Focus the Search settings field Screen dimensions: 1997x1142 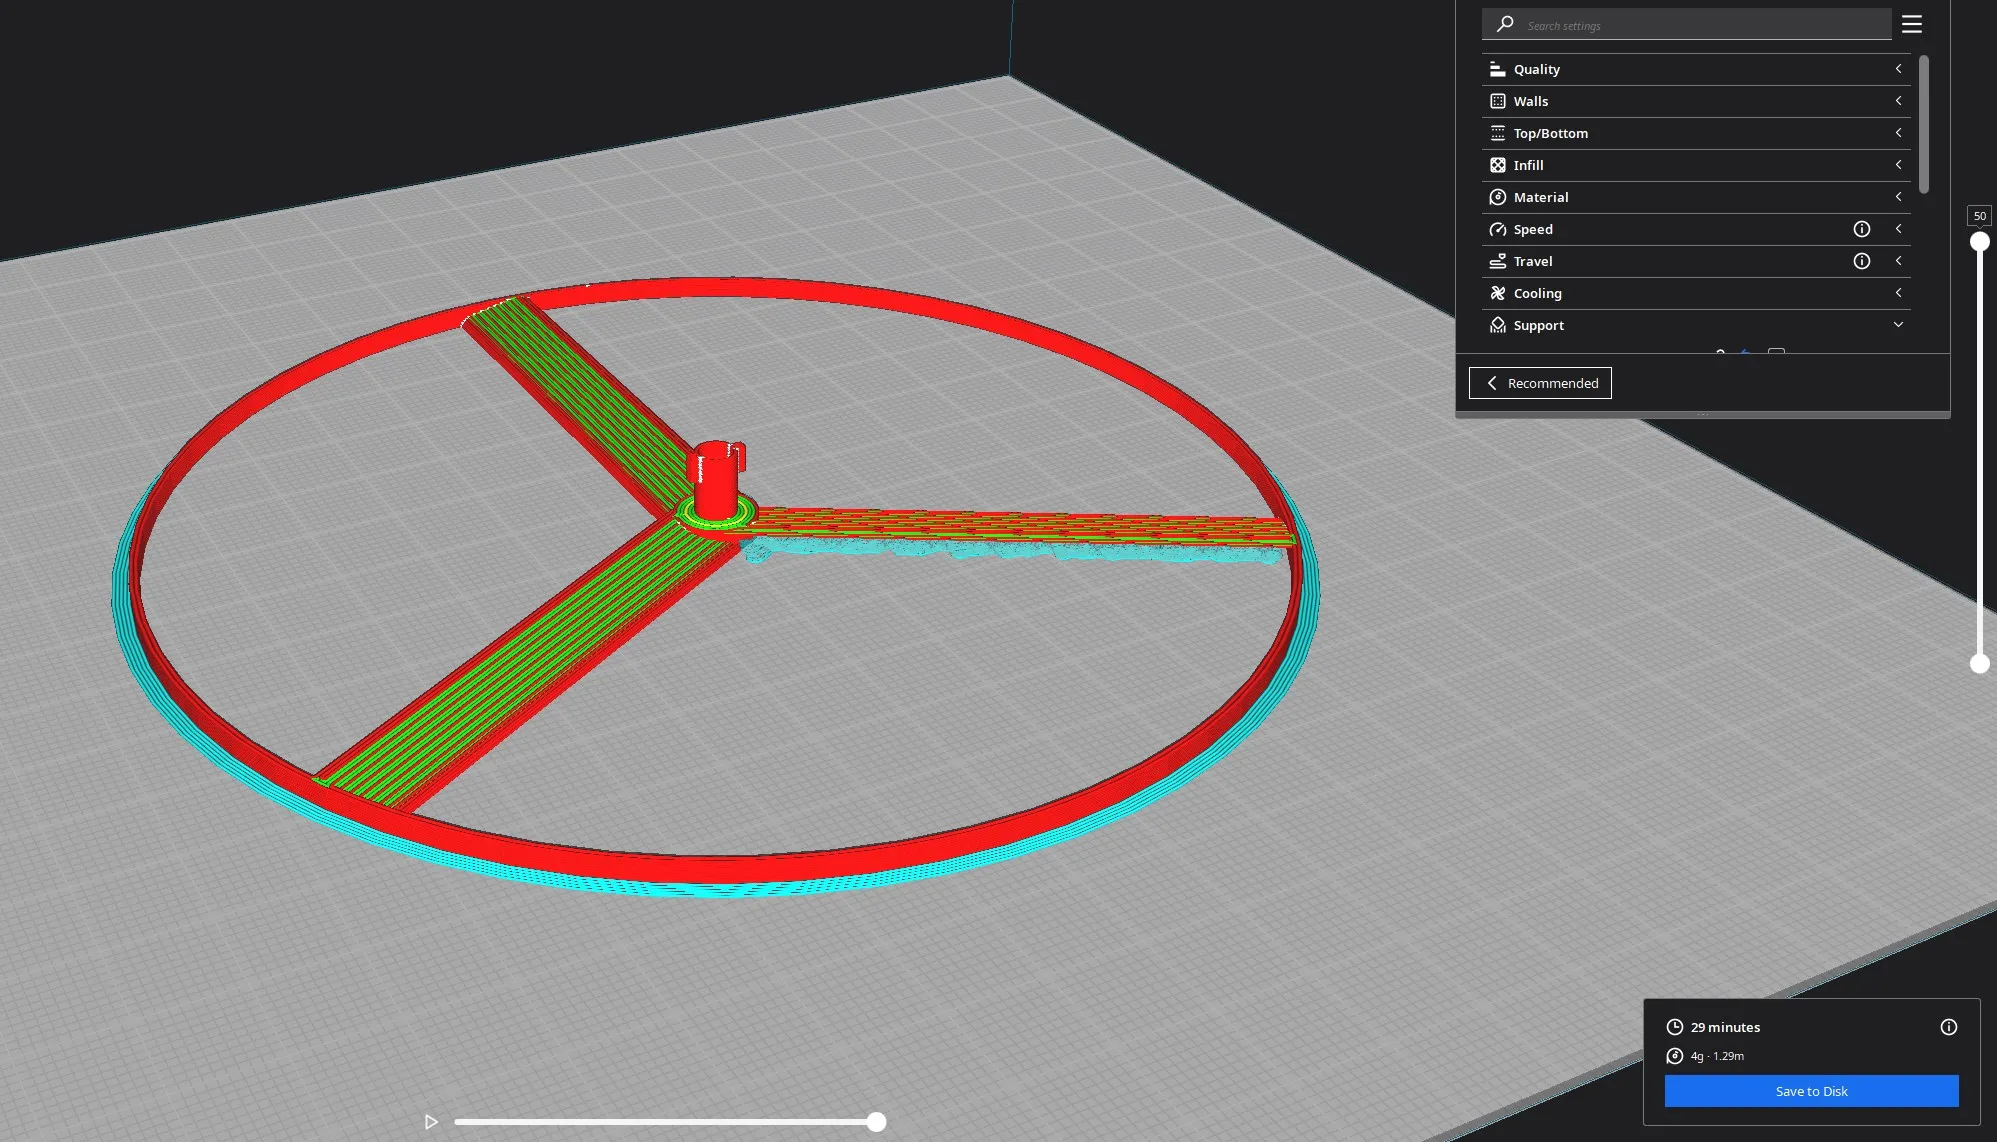(1700, 25)
